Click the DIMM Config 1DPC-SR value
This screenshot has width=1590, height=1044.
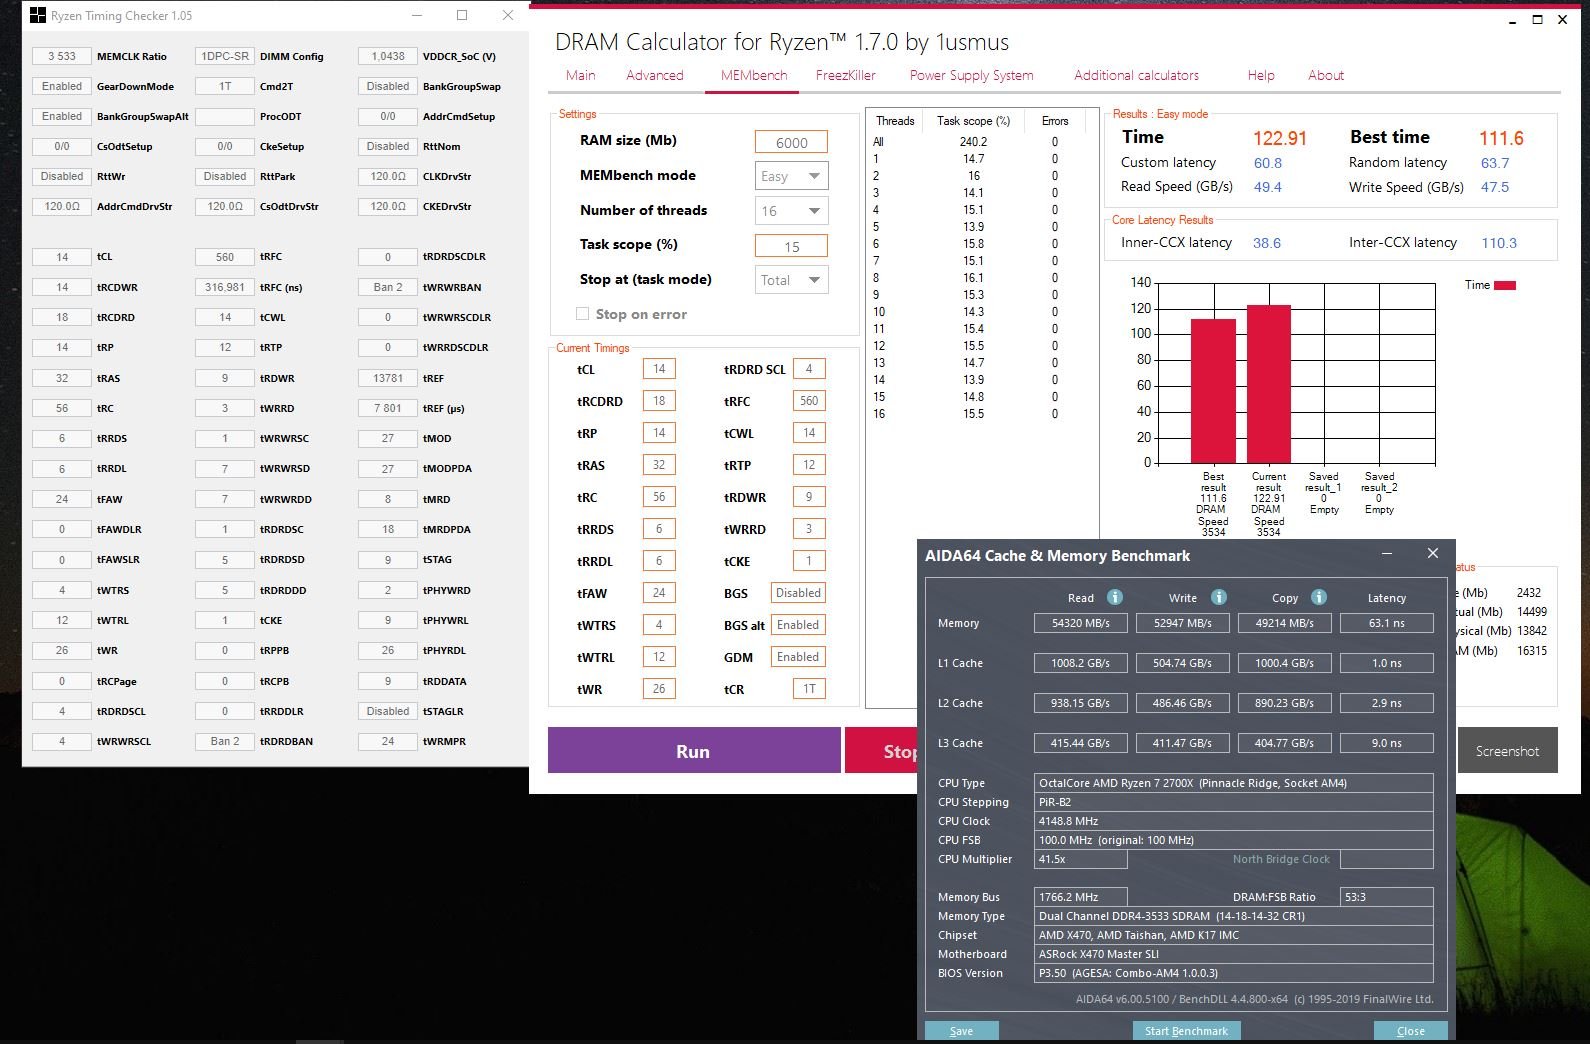225,56
